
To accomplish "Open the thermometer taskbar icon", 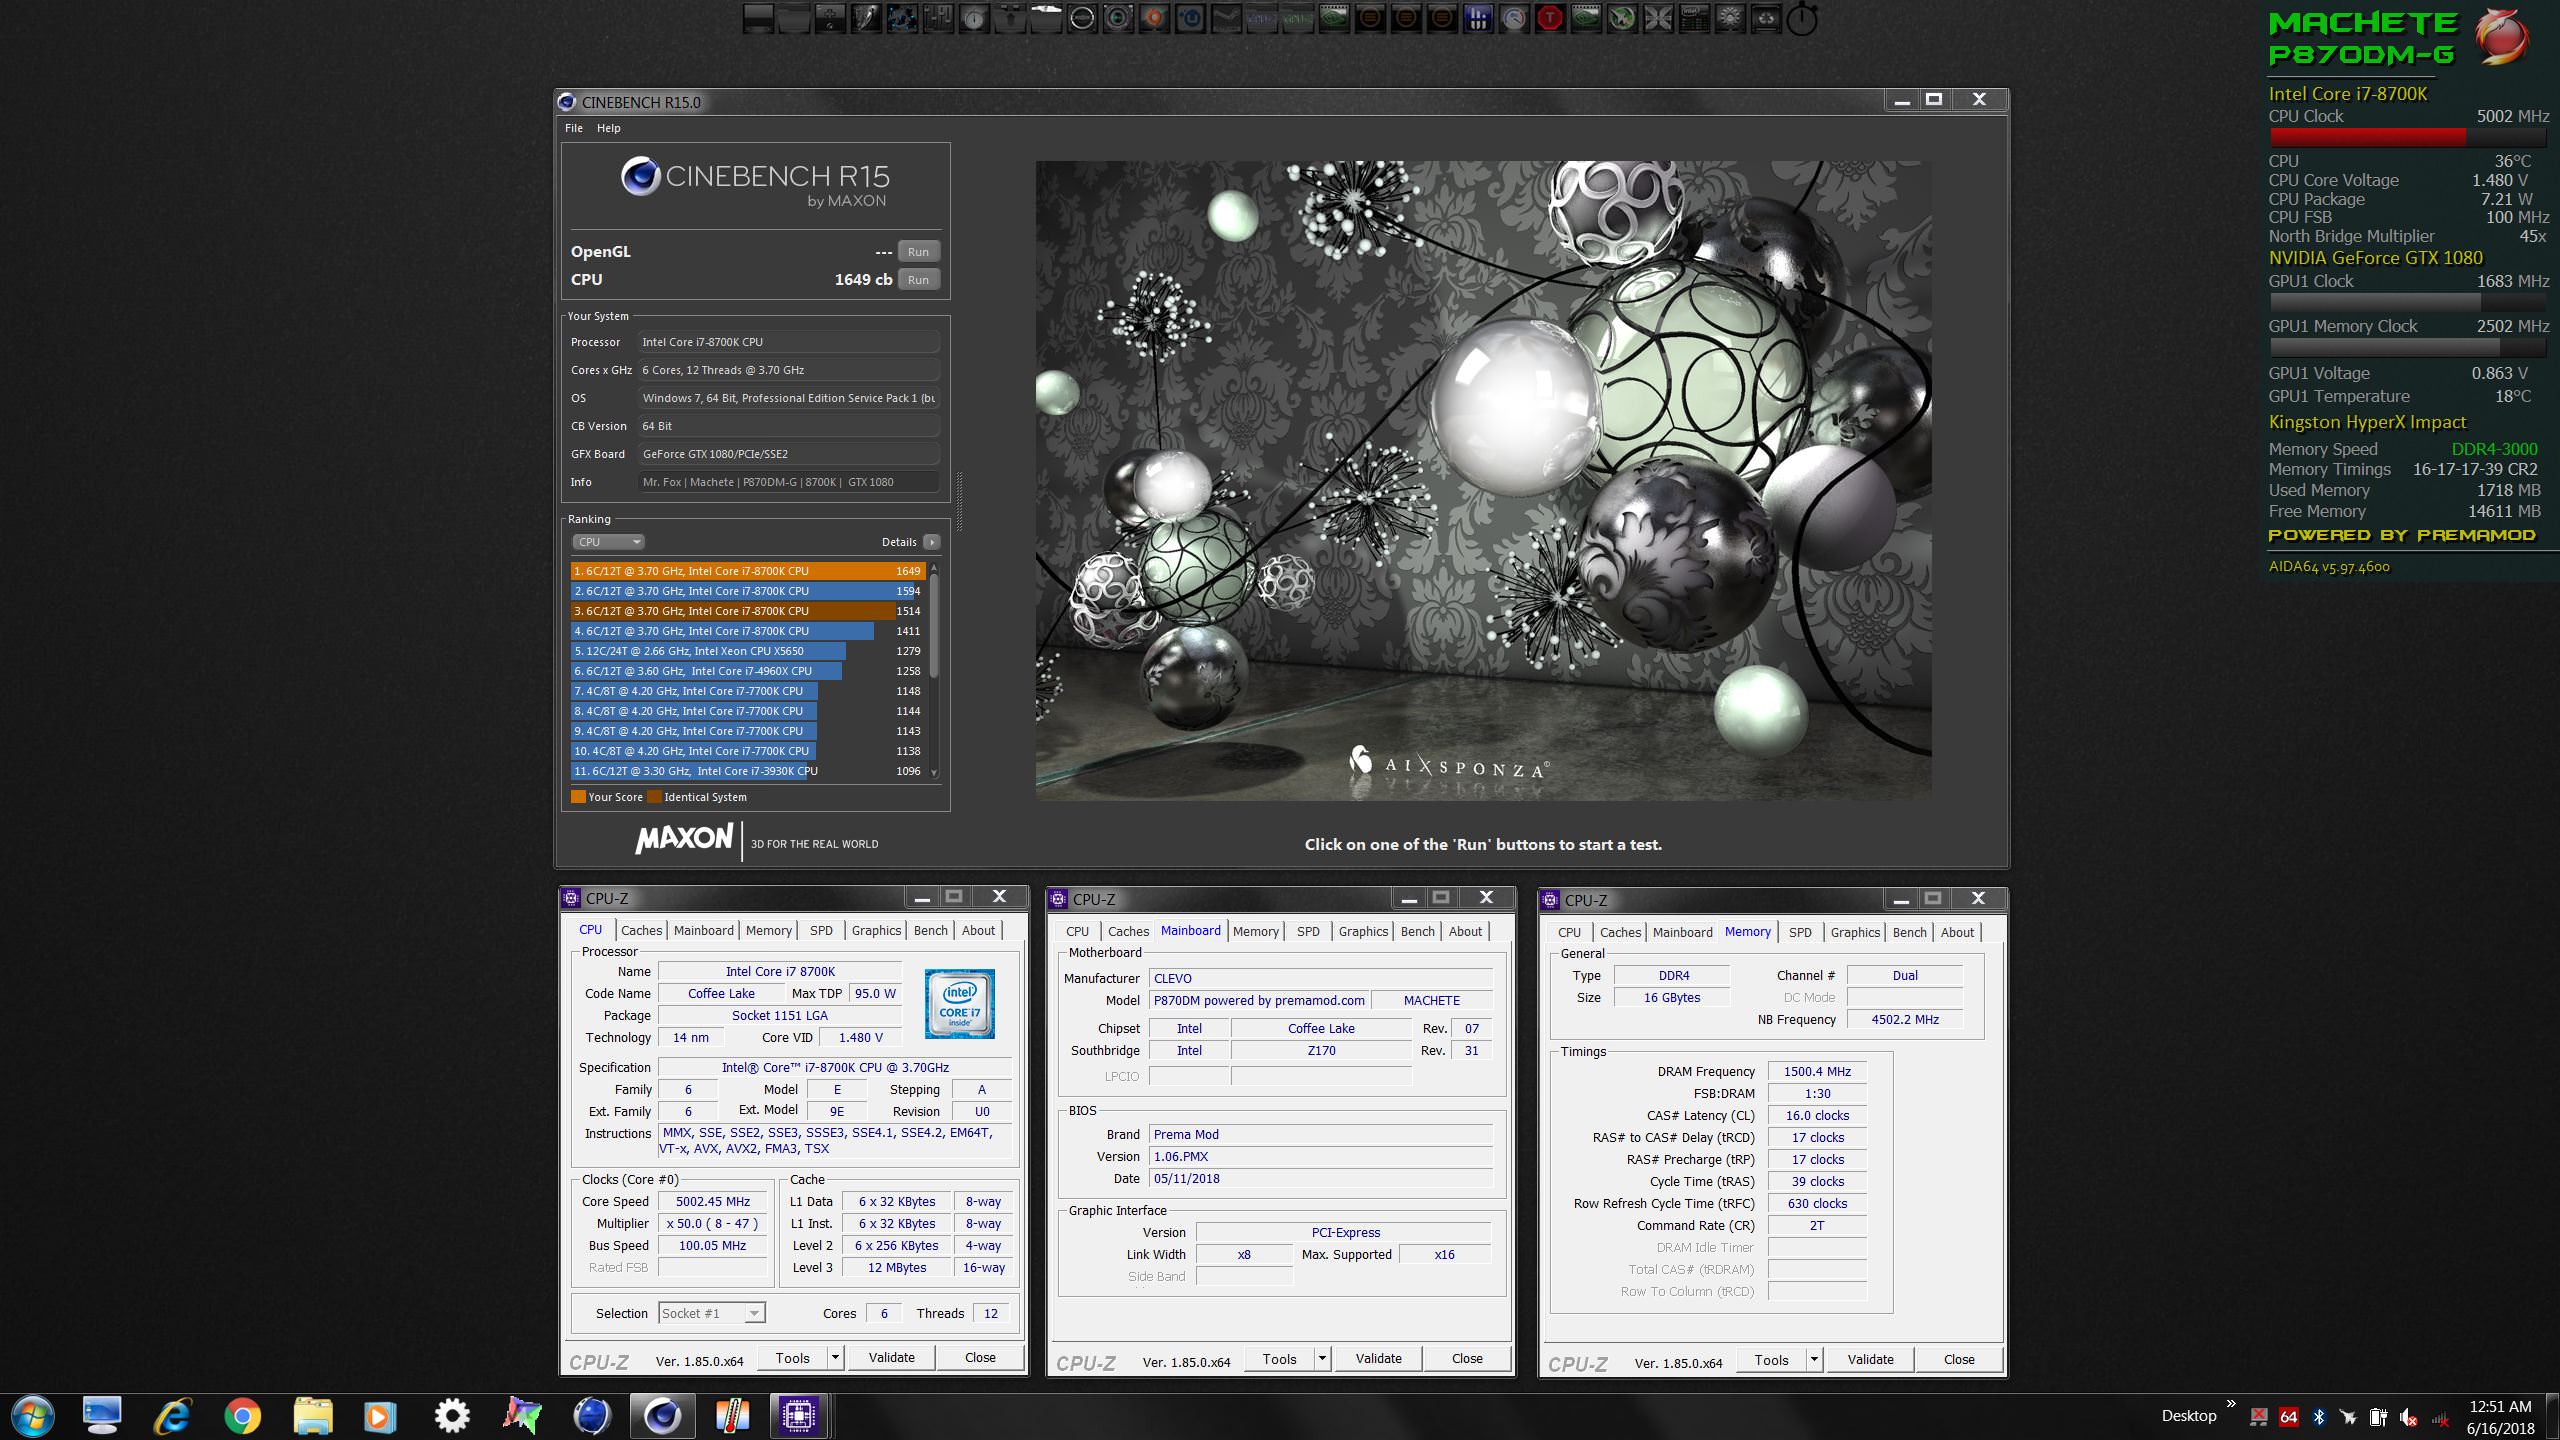I will (x=732, y=1415).
